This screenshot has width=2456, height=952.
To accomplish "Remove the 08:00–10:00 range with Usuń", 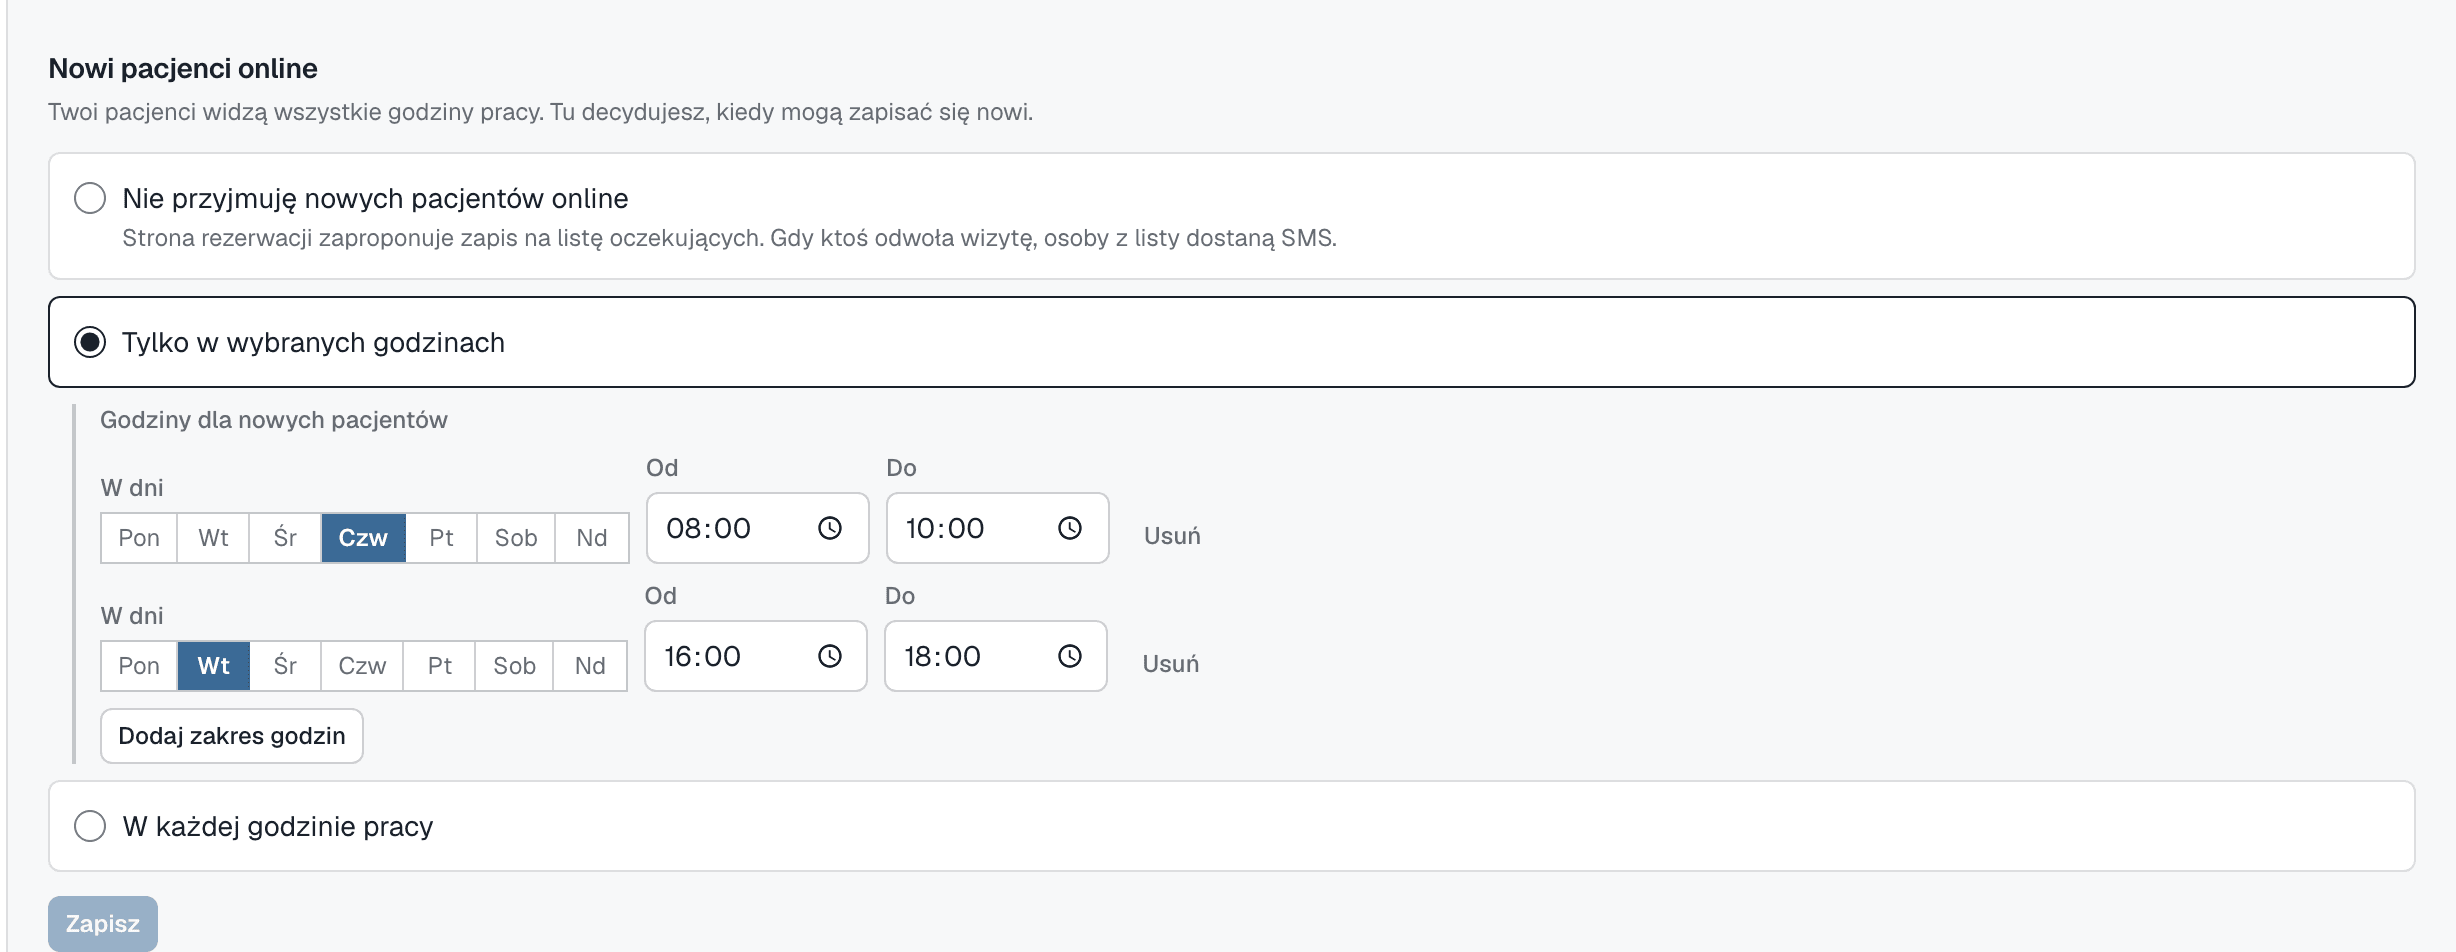I will (x=1172, y=536).
